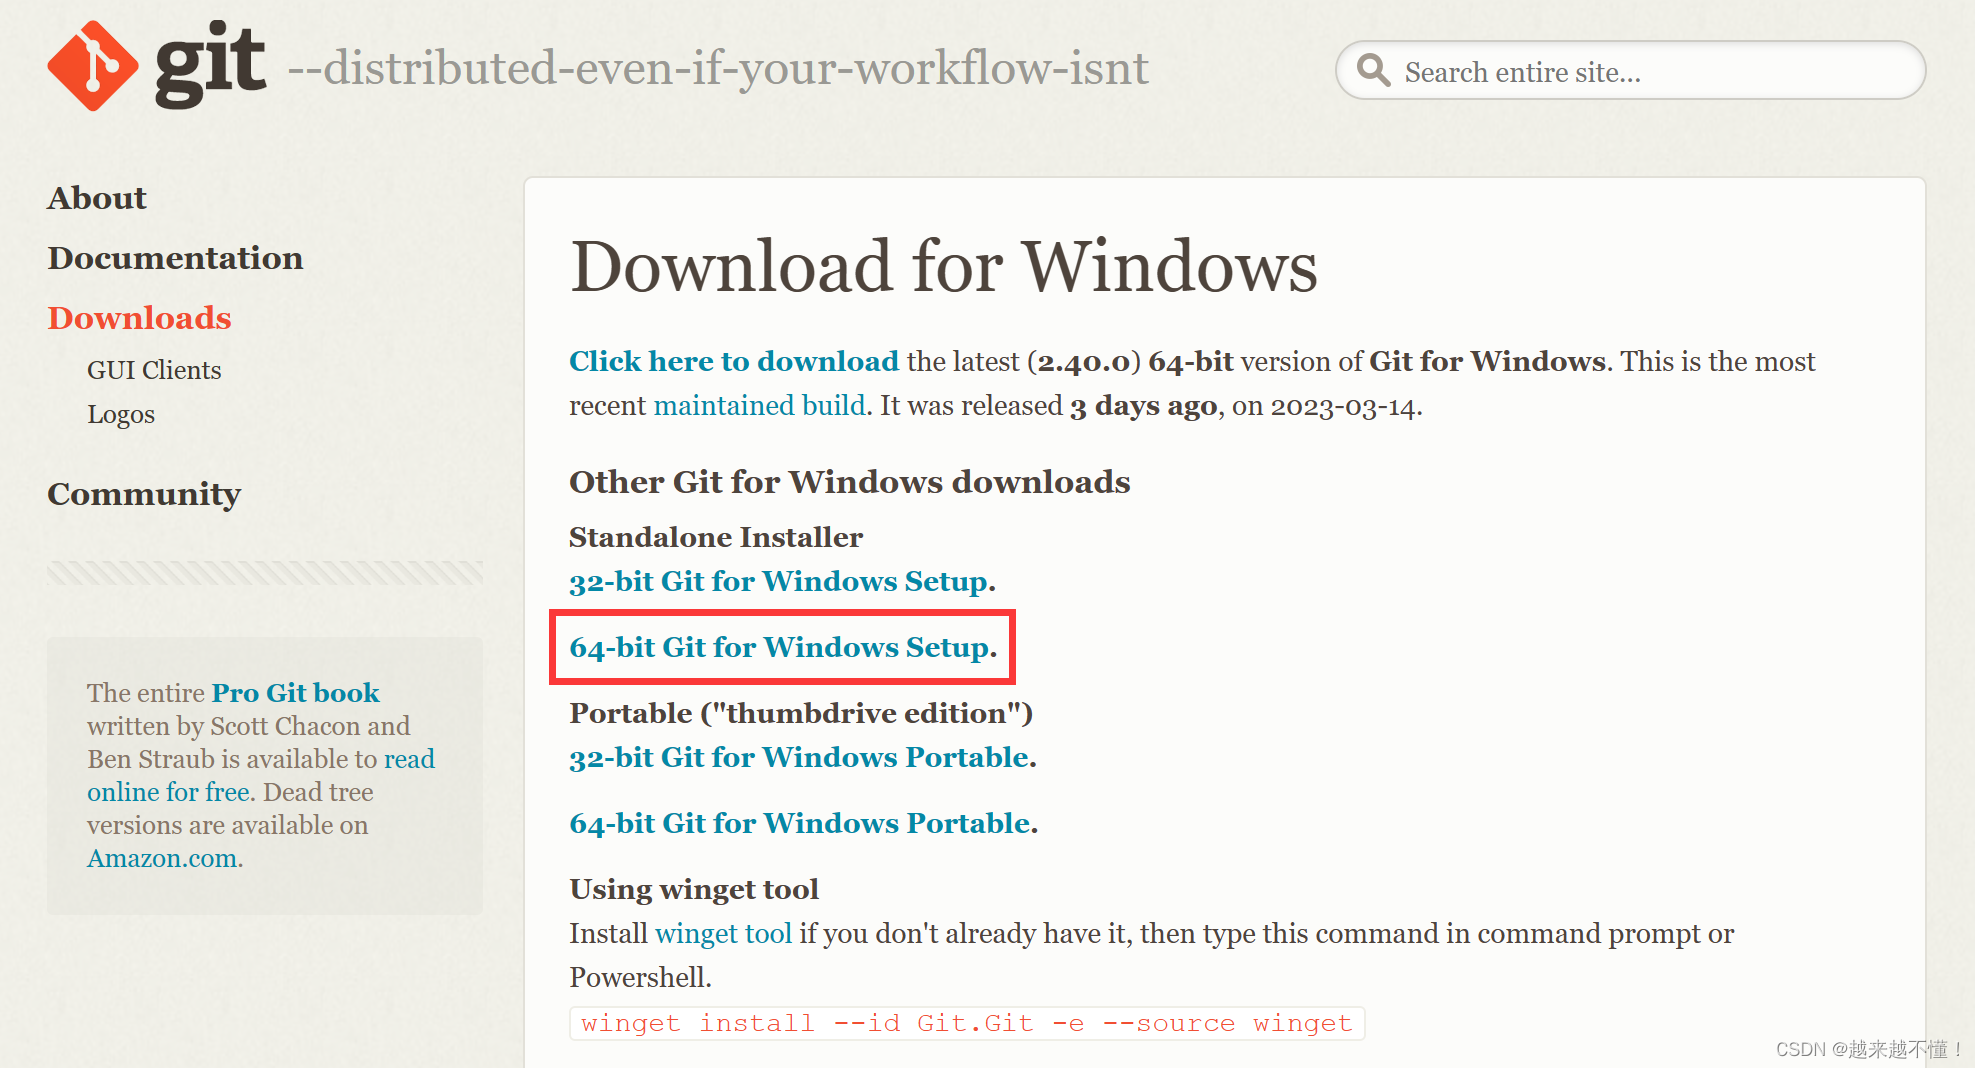Image resolution: width=1975 pixels, height=1068 pixels.
Task: Open the maintained build link
Action: [760, 405]
